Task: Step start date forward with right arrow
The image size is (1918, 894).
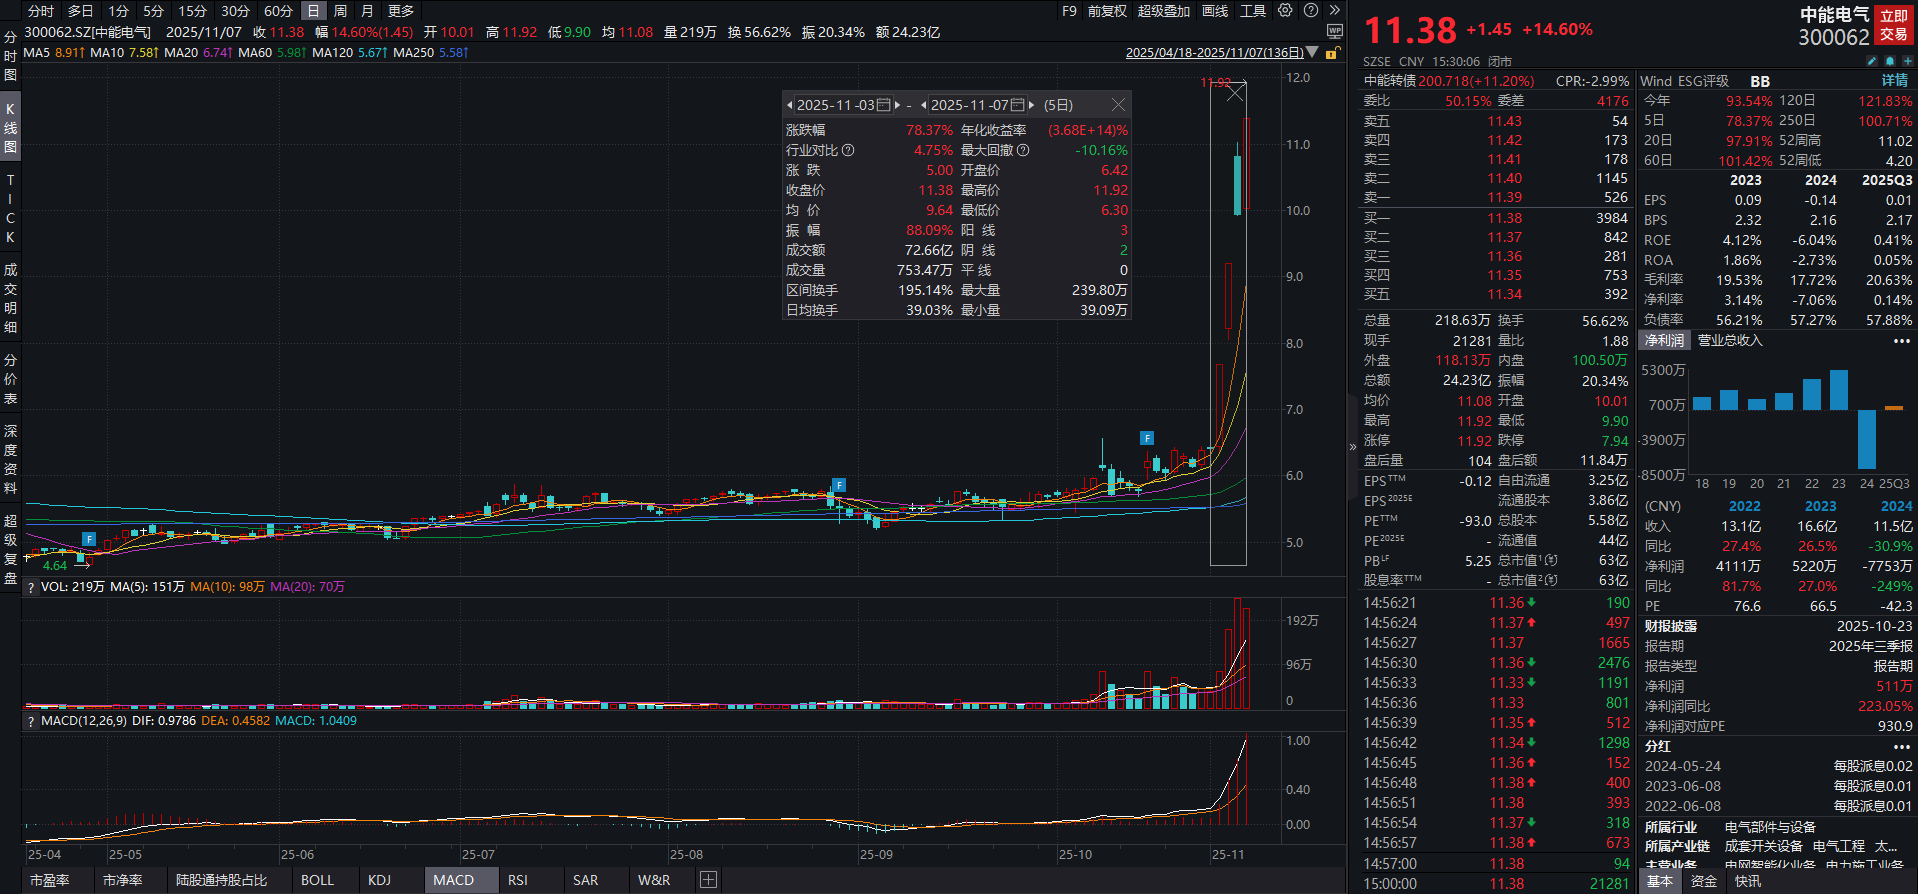Action: [x=897, y=105]
